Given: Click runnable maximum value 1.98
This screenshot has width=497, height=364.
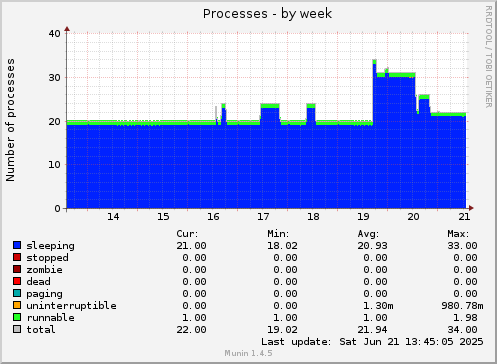Looking at the screenshot, I should pyautogui.click(x=465, y=318).
